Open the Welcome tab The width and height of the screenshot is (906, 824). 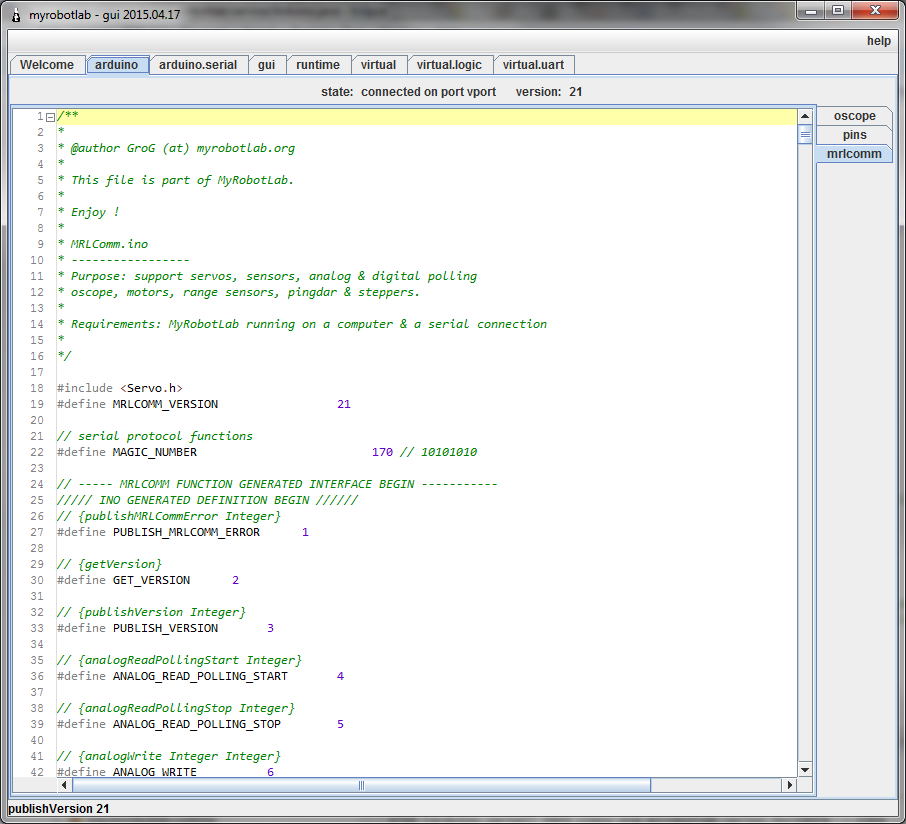47,65
